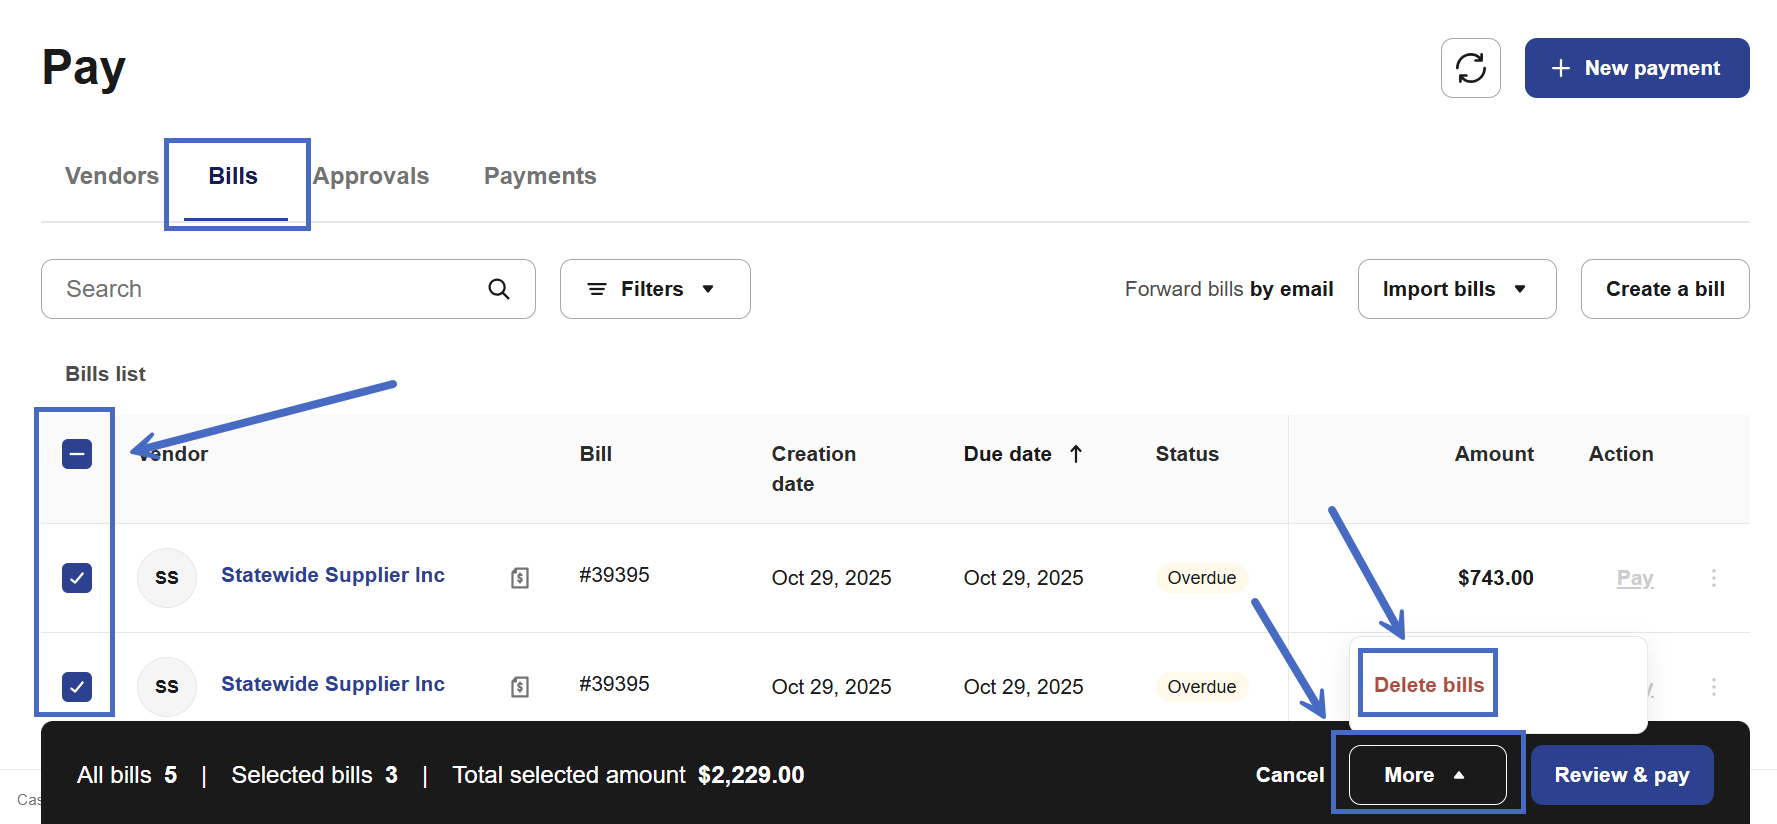Choose Delete bills from the menu
The image size is (1777, 824).
[1428, 685]
